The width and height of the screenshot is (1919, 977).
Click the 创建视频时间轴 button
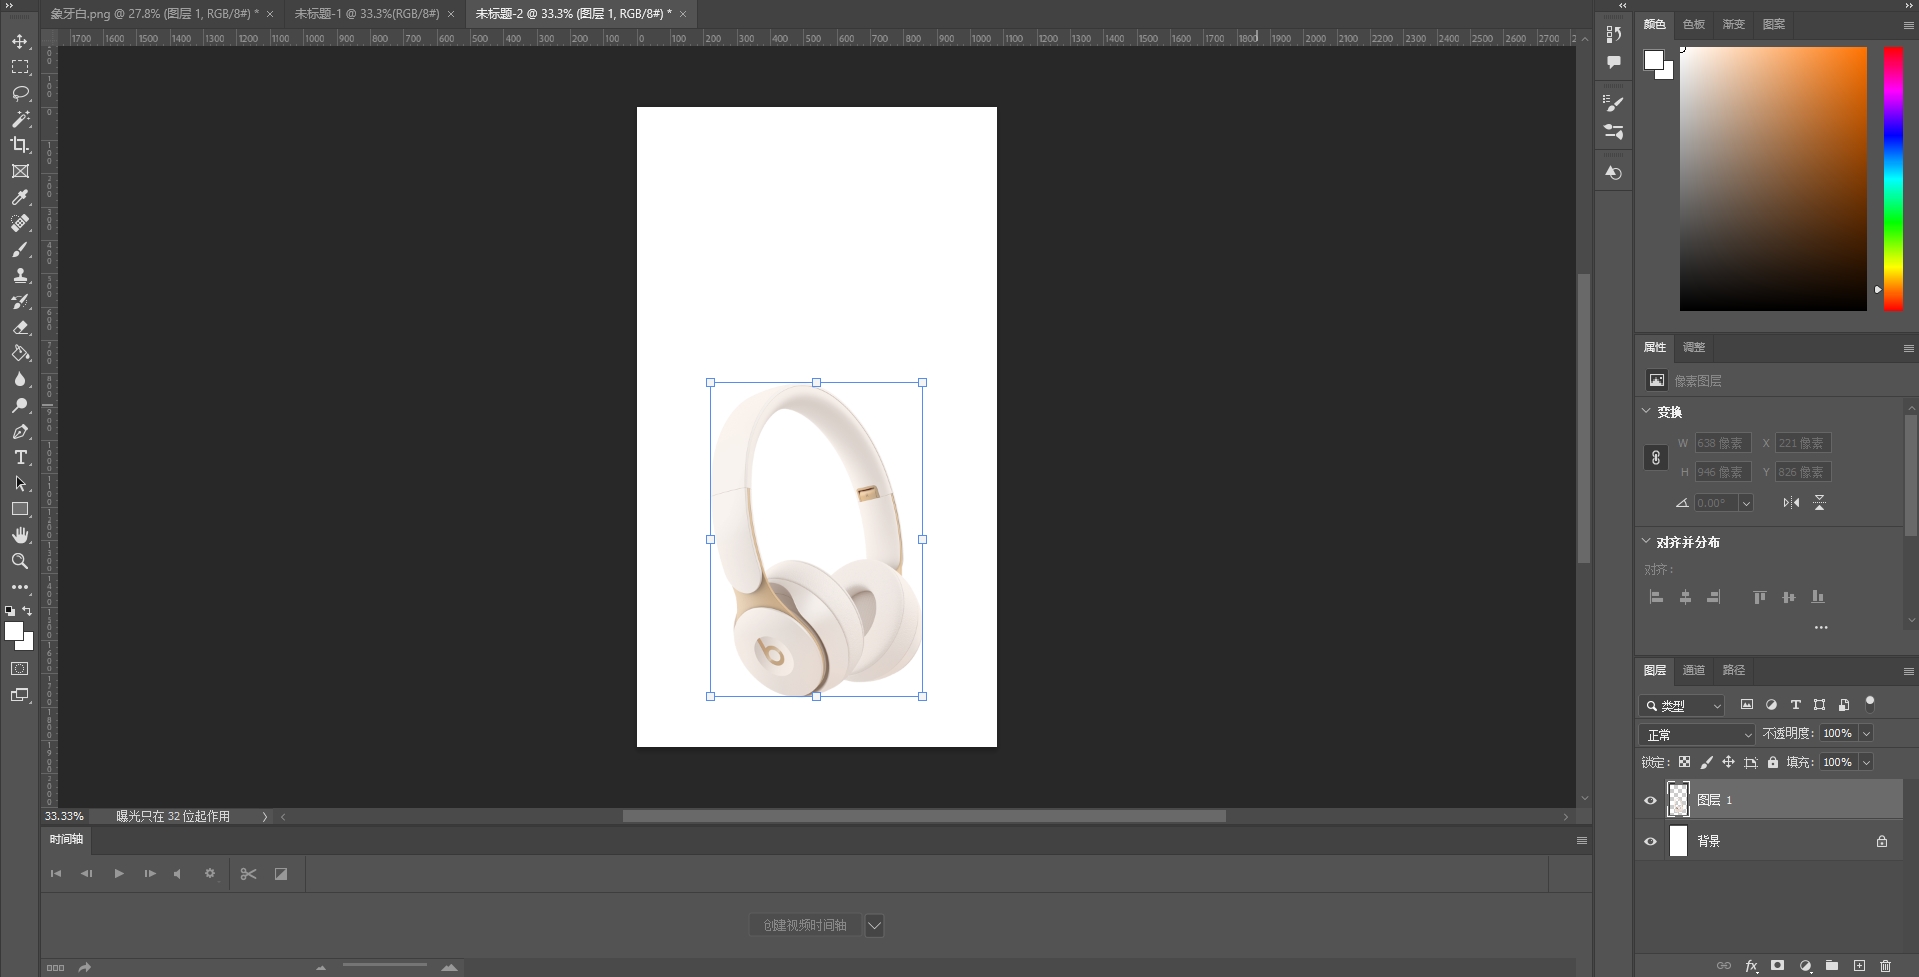(x=805, y=925)
